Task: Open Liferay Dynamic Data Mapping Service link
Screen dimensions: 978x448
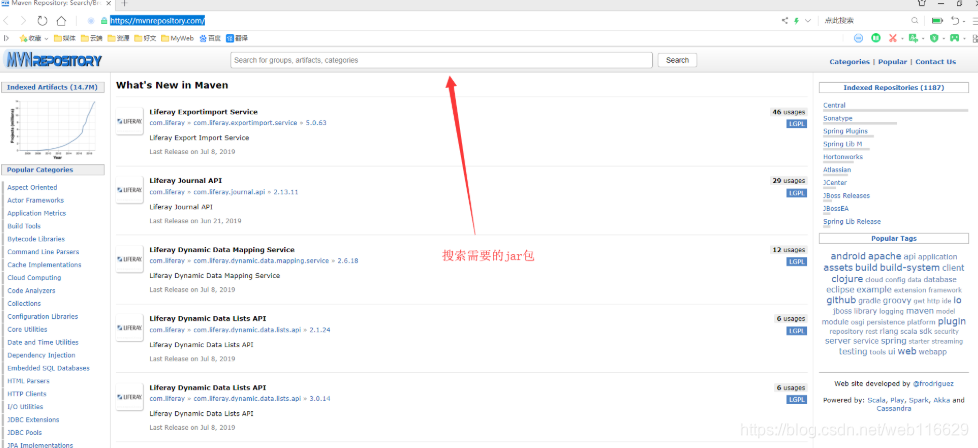Action: pos(222,250)
